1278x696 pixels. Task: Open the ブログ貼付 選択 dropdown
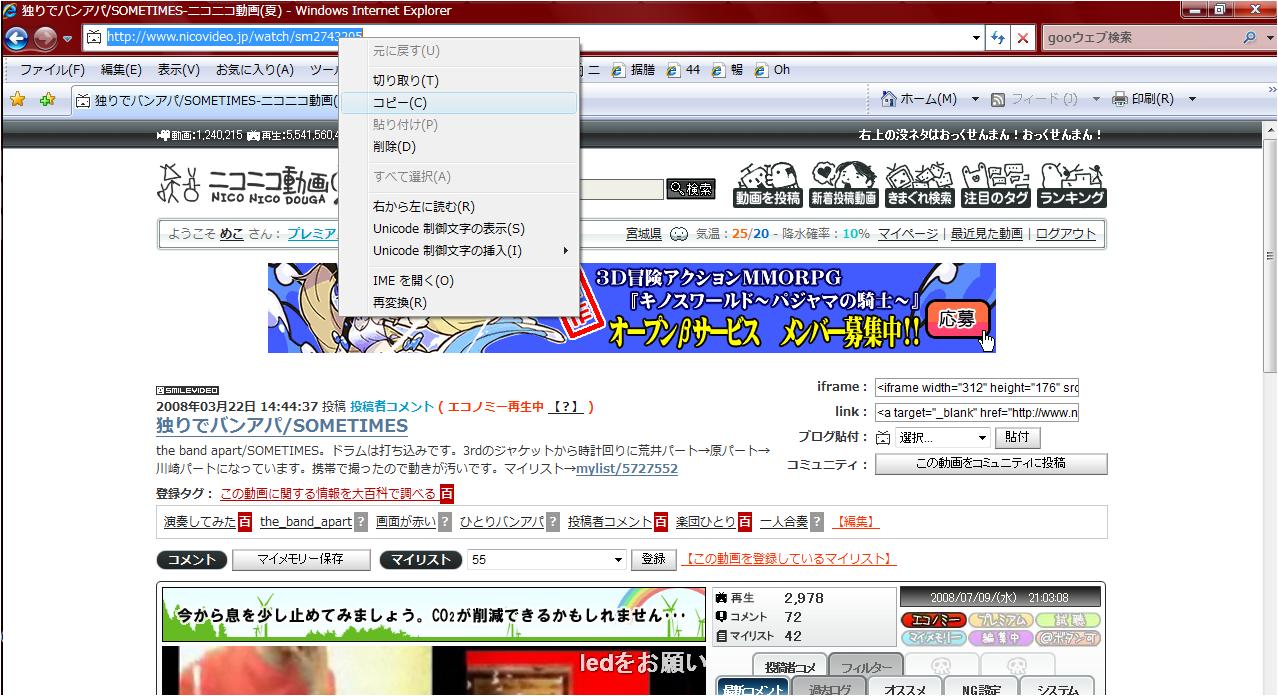tap(942, 438)
